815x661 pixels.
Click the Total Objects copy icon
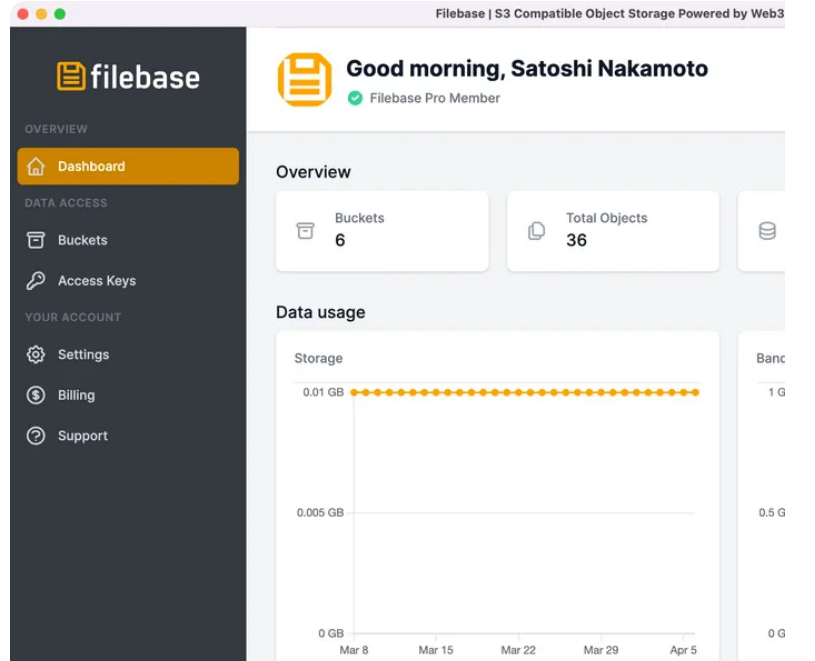tap(537, 231)
